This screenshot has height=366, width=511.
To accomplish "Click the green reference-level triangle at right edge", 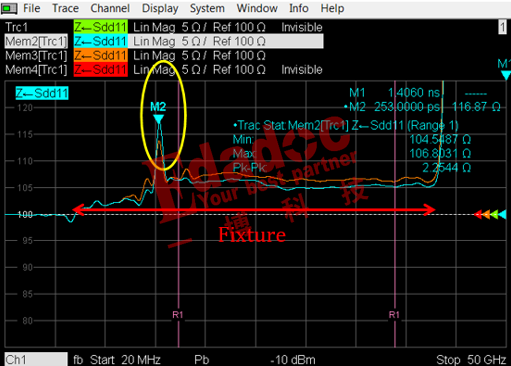I will click(494, 214).
